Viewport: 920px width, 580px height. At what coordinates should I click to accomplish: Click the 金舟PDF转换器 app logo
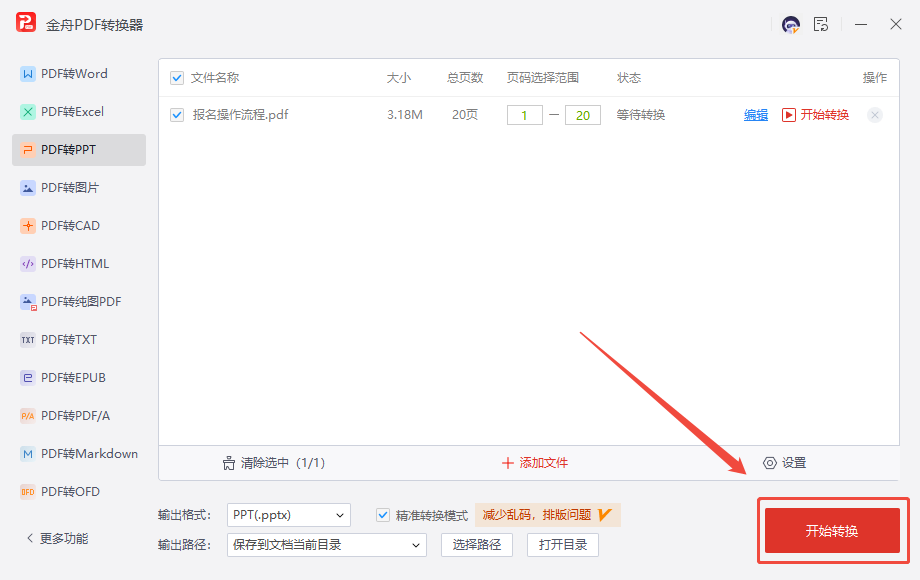(26, 23)
